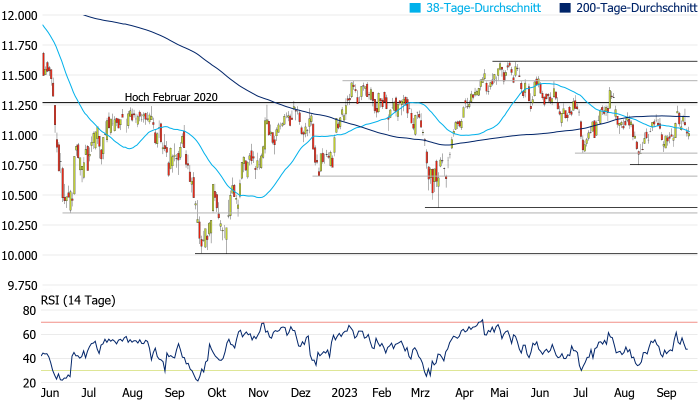Click the Nov month on time axis

pos(259,393)
